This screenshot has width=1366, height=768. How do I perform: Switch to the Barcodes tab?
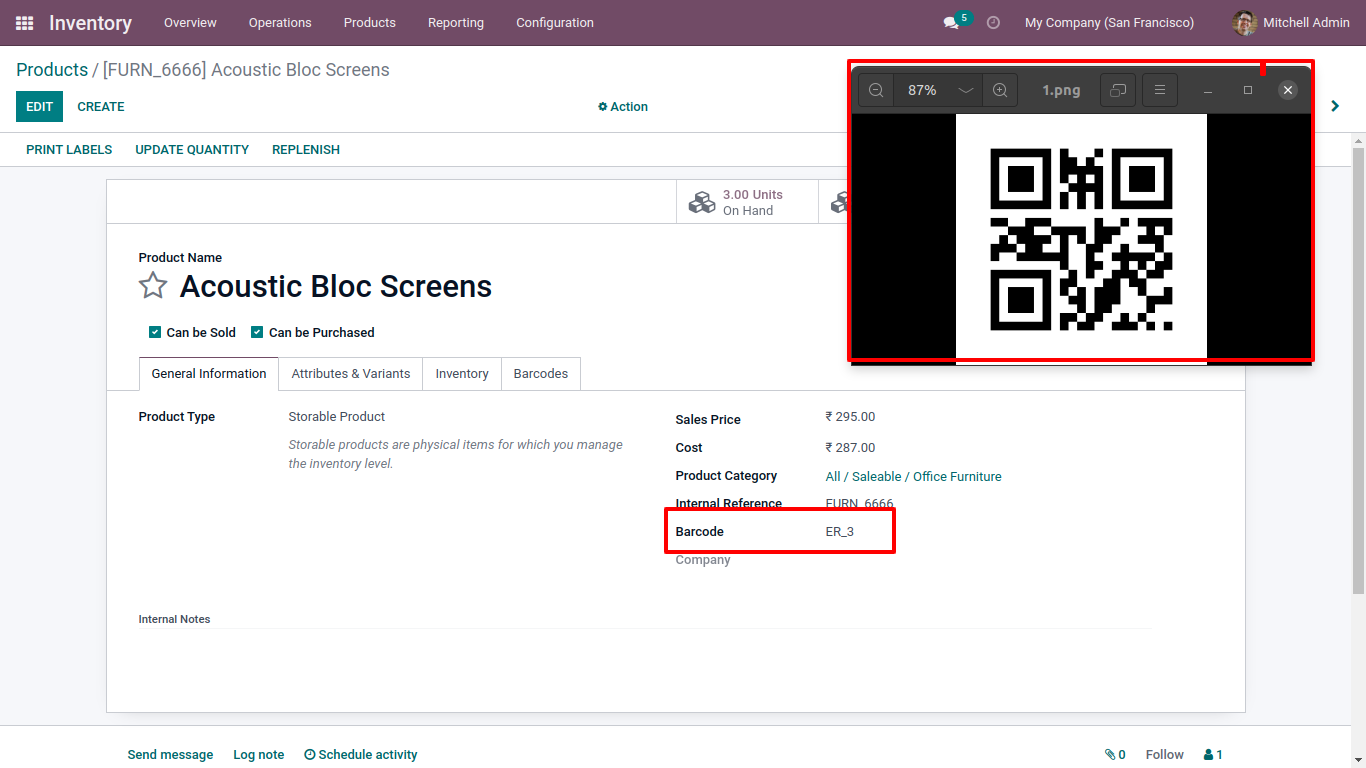[541, 374]
